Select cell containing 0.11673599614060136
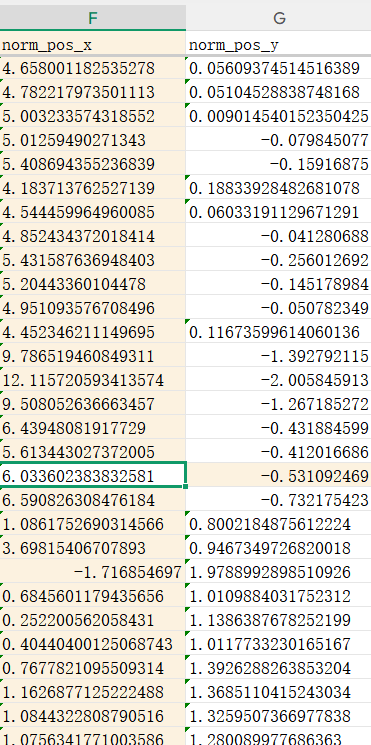This screenshot has width=371, height=745. [x=278, y=332]
